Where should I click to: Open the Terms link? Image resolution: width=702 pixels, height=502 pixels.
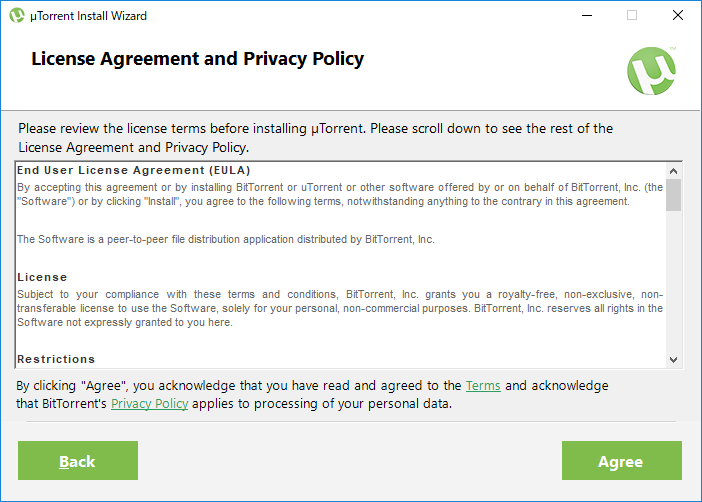click(x=483, y=386)
